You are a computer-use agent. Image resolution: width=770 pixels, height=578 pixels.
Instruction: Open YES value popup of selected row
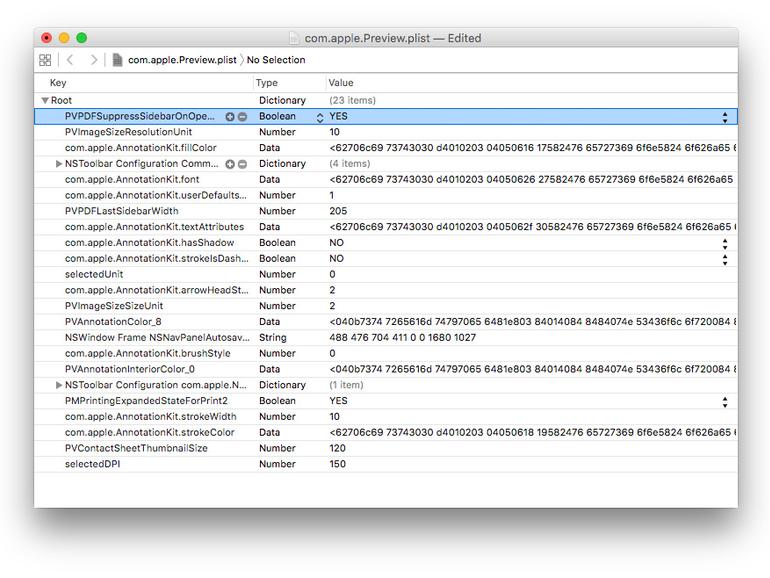coord(725,117)
